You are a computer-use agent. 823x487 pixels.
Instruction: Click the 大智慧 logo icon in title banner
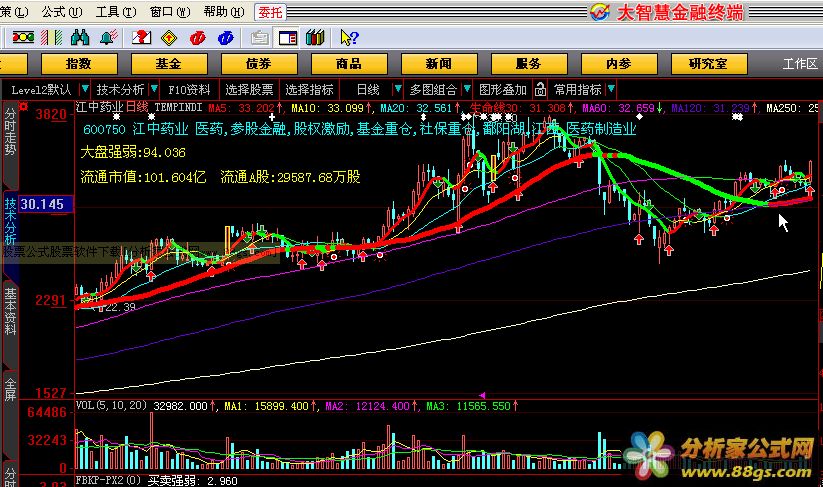(599, 12)
